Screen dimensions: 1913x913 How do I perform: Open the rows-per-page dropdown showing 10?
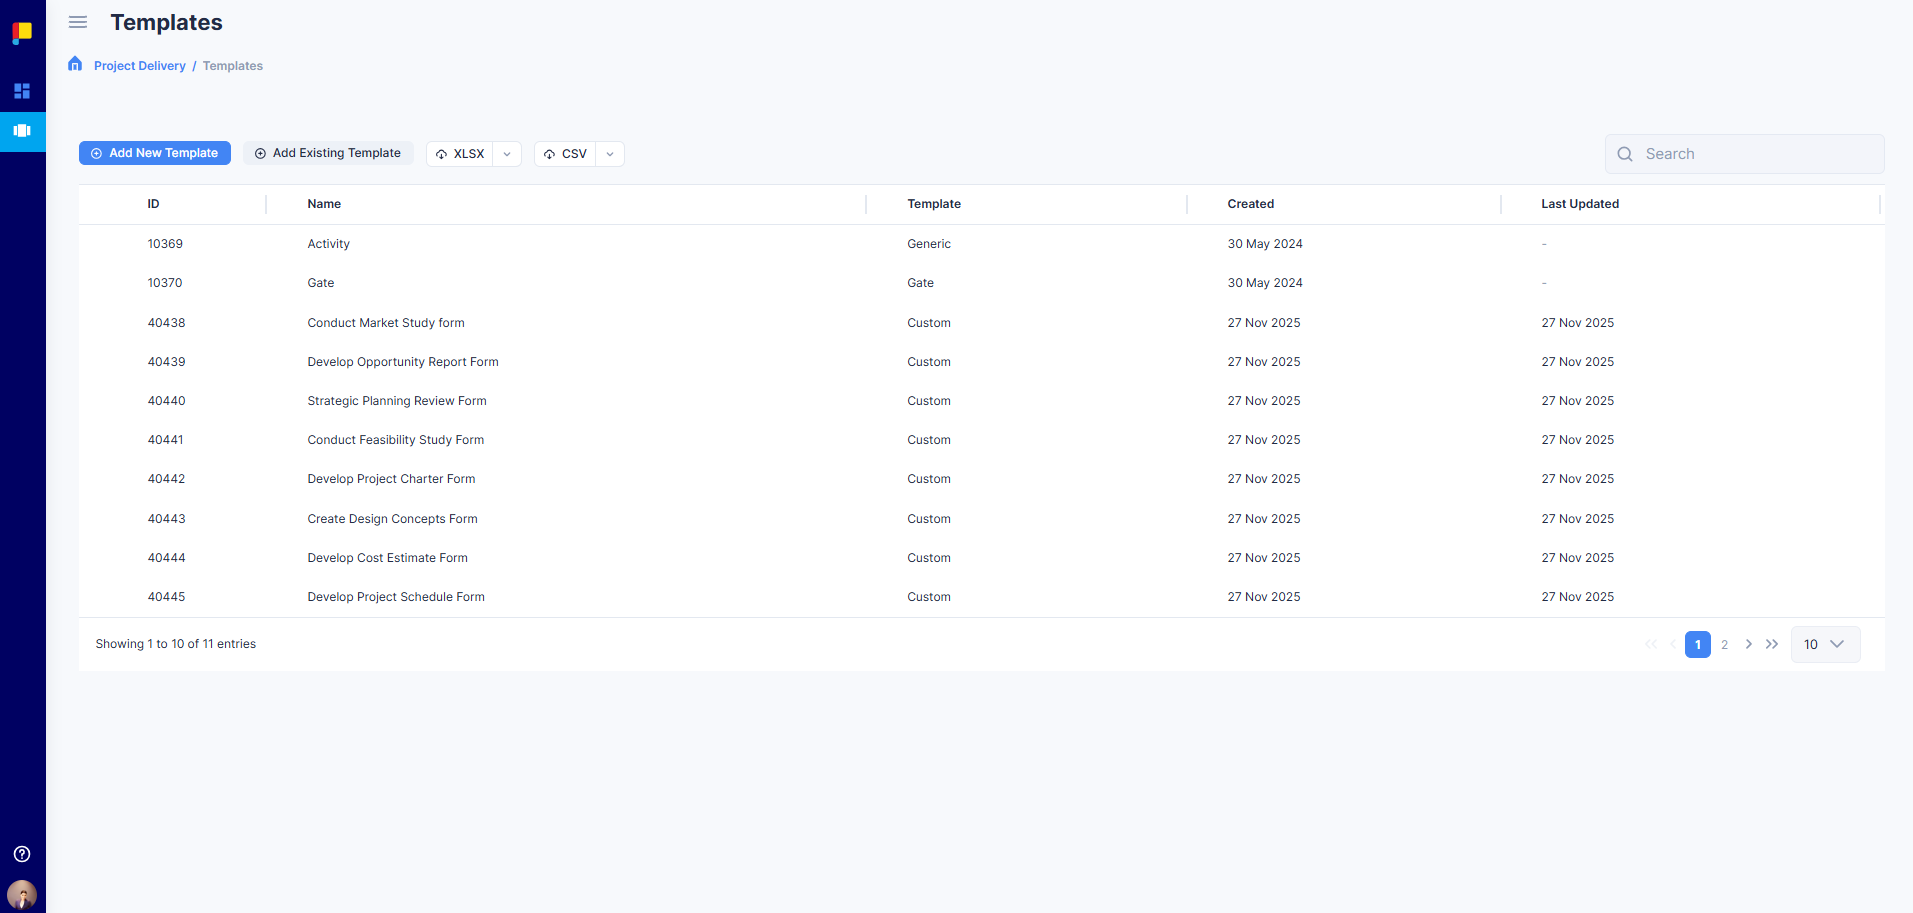1823,644
